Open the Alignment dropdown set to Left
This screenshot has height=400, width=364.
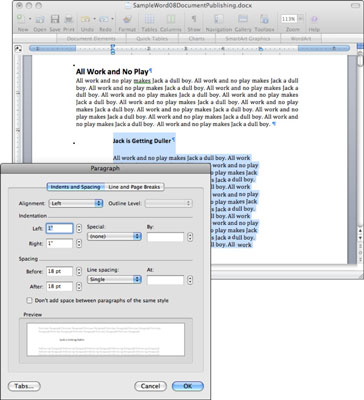coord(76,203)
